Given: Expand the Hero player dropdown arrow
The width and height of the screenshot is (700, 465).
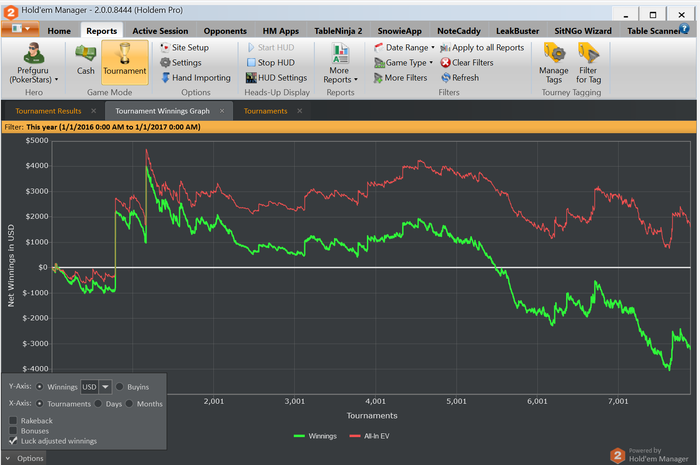Looking at the screenshot, I should click(x=56, y=80).
